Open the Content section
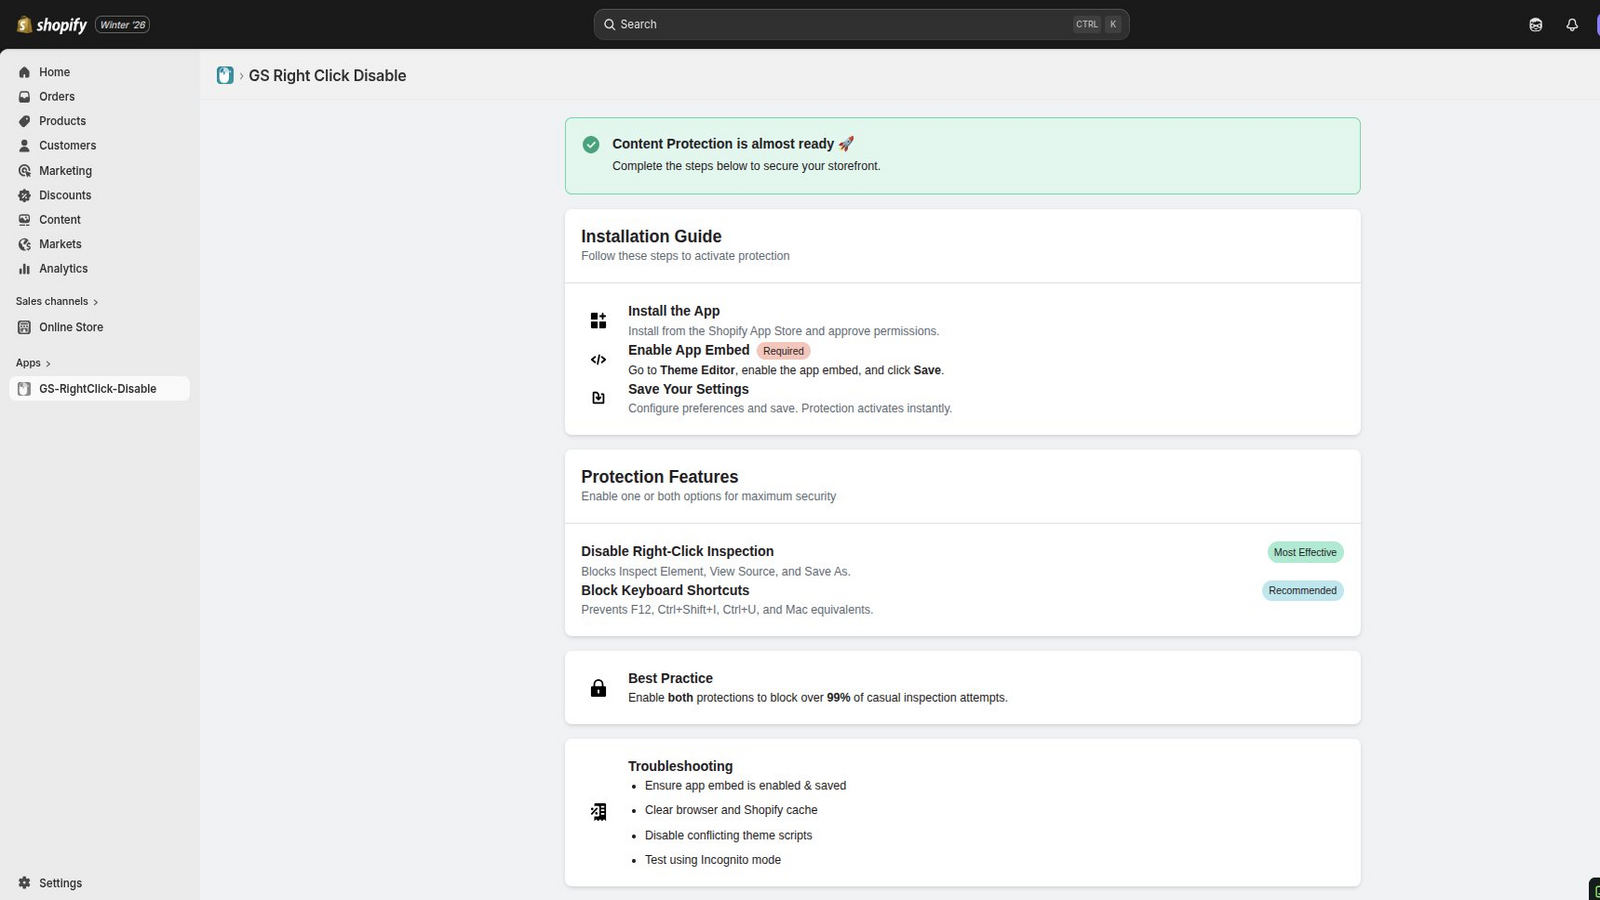This screenshot has height=900, width=1600. [100, 220]
